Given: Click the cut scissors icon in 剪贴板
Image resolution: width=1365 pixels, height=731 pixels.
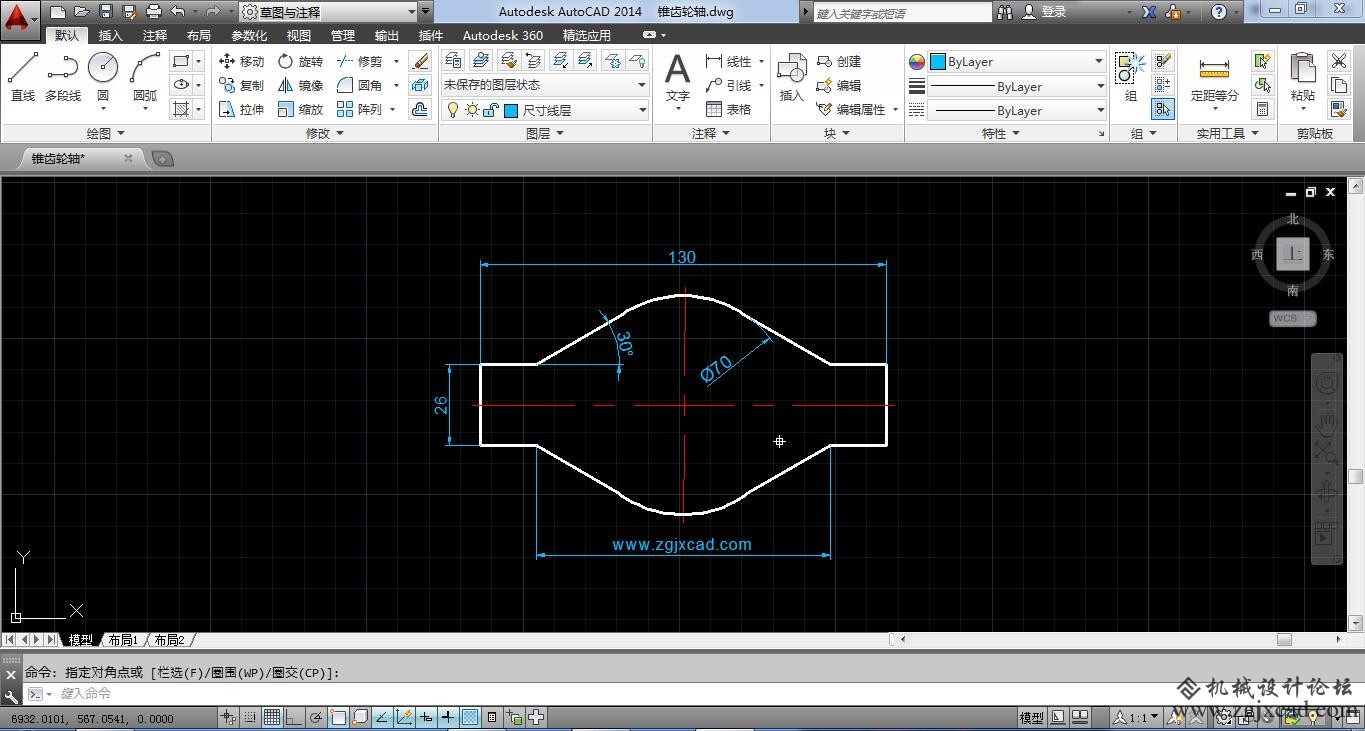Looking at the screenshot, I should pos(1339,61).
